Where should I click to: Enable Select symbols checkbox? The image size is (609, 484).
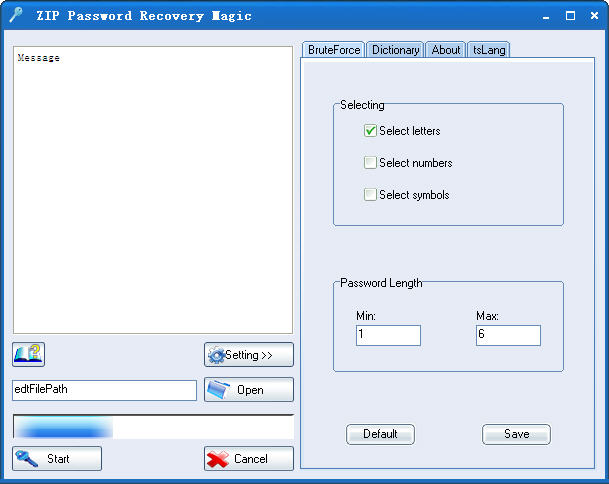point(370,194)
